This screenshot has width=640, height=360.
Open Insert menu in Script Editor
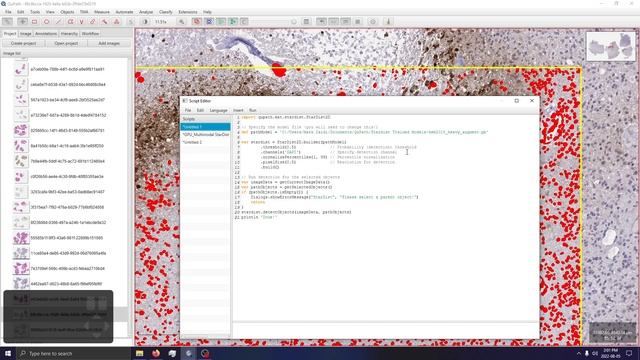(x=238, y=110)
